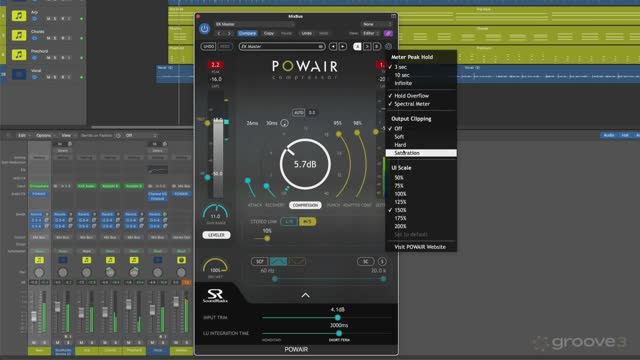640x360 pixels.
Task: Click the first mixer channel yellow instrument icon
Action: click(x=39, y=260)
